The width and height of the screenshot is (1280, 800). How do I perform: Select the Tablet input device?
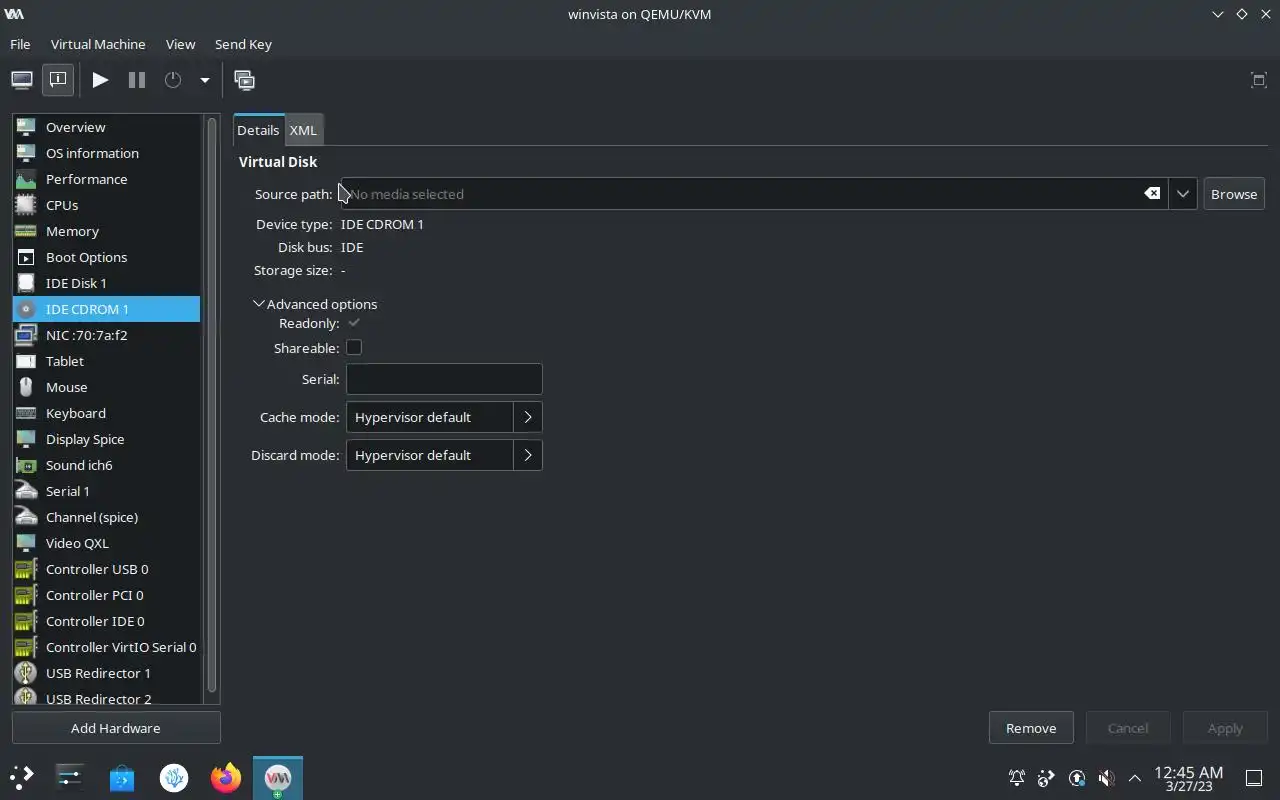tap(106, 361)
